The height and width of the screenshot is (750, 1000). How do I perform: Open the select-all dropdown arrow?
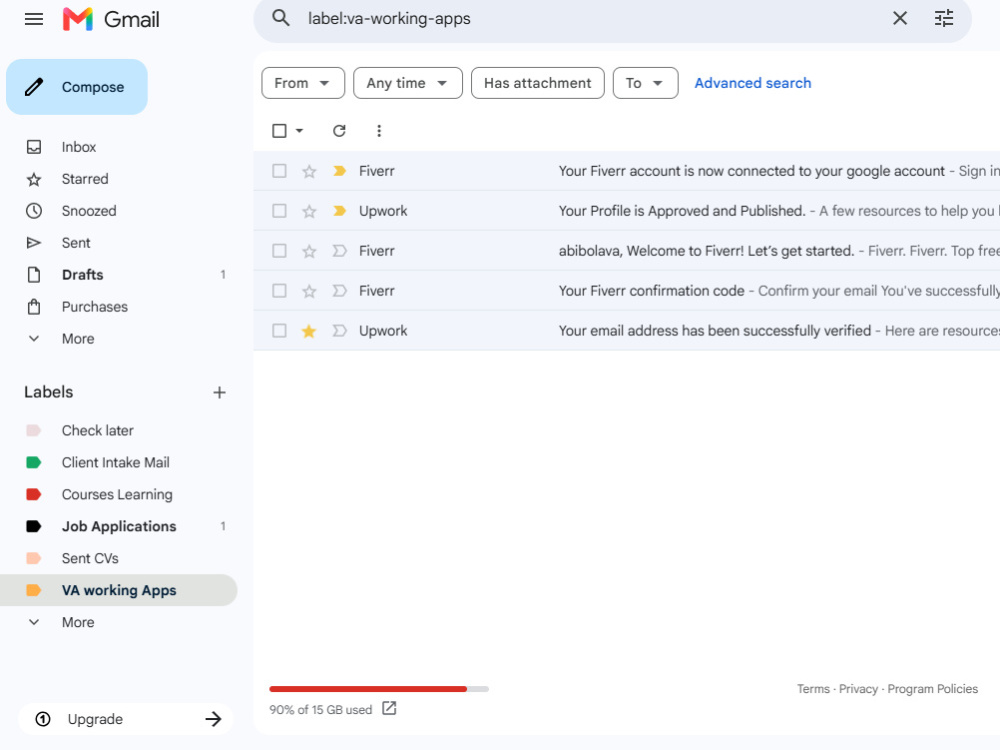point(299,131)
